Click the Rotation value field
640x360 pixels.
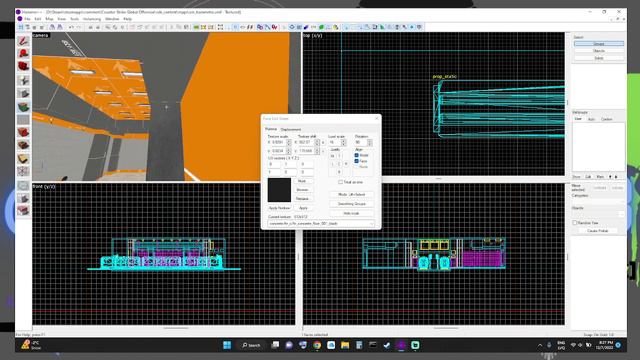361,142
